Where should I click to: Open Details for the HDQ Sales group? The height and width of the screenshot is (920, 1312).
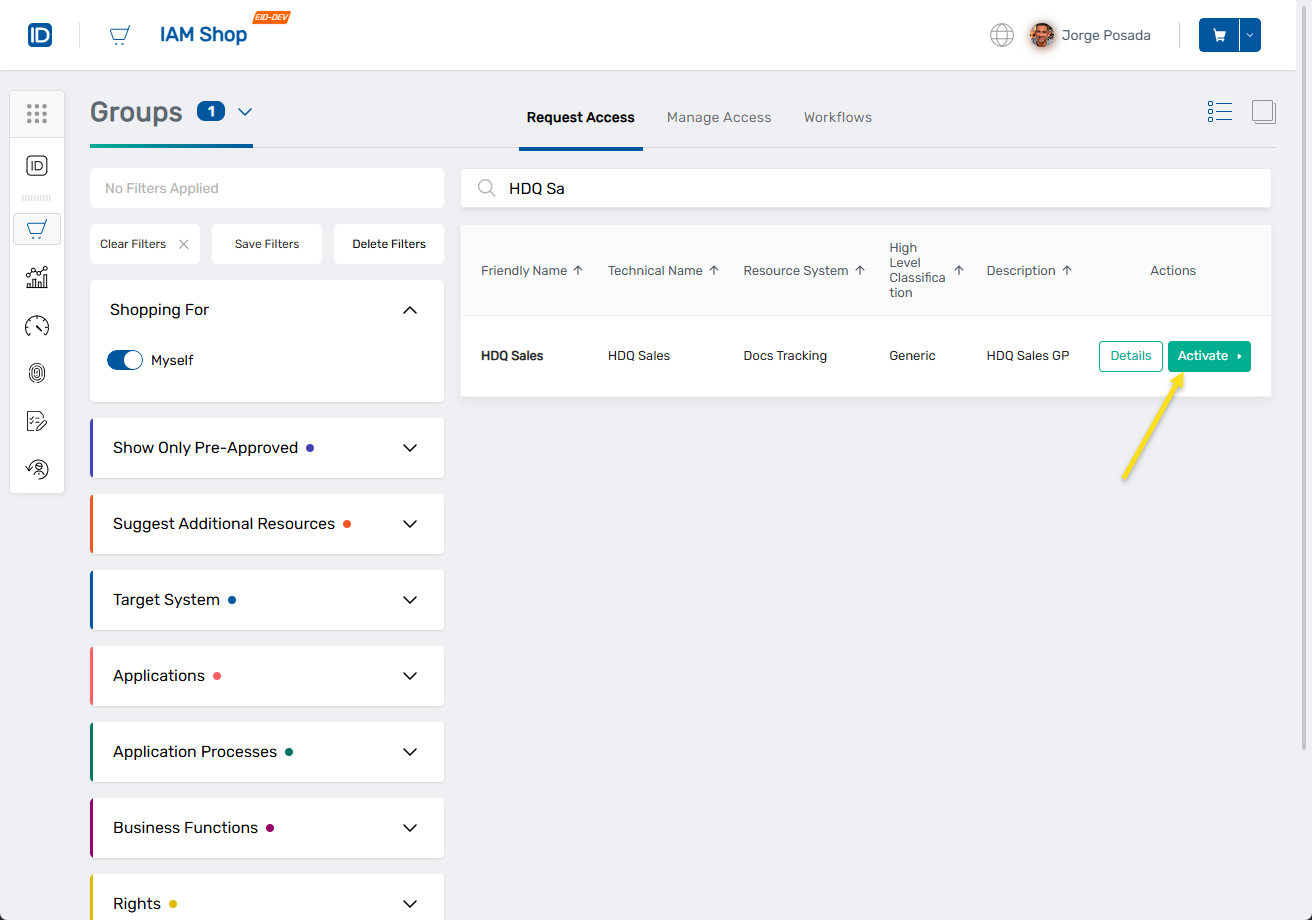tap(1130, 355)
